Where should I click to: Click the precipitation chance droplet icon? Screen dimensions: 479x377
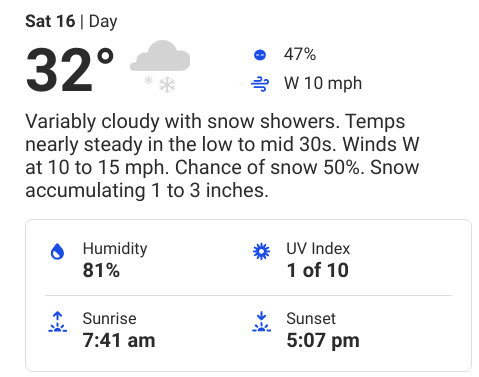coord(260,55)
